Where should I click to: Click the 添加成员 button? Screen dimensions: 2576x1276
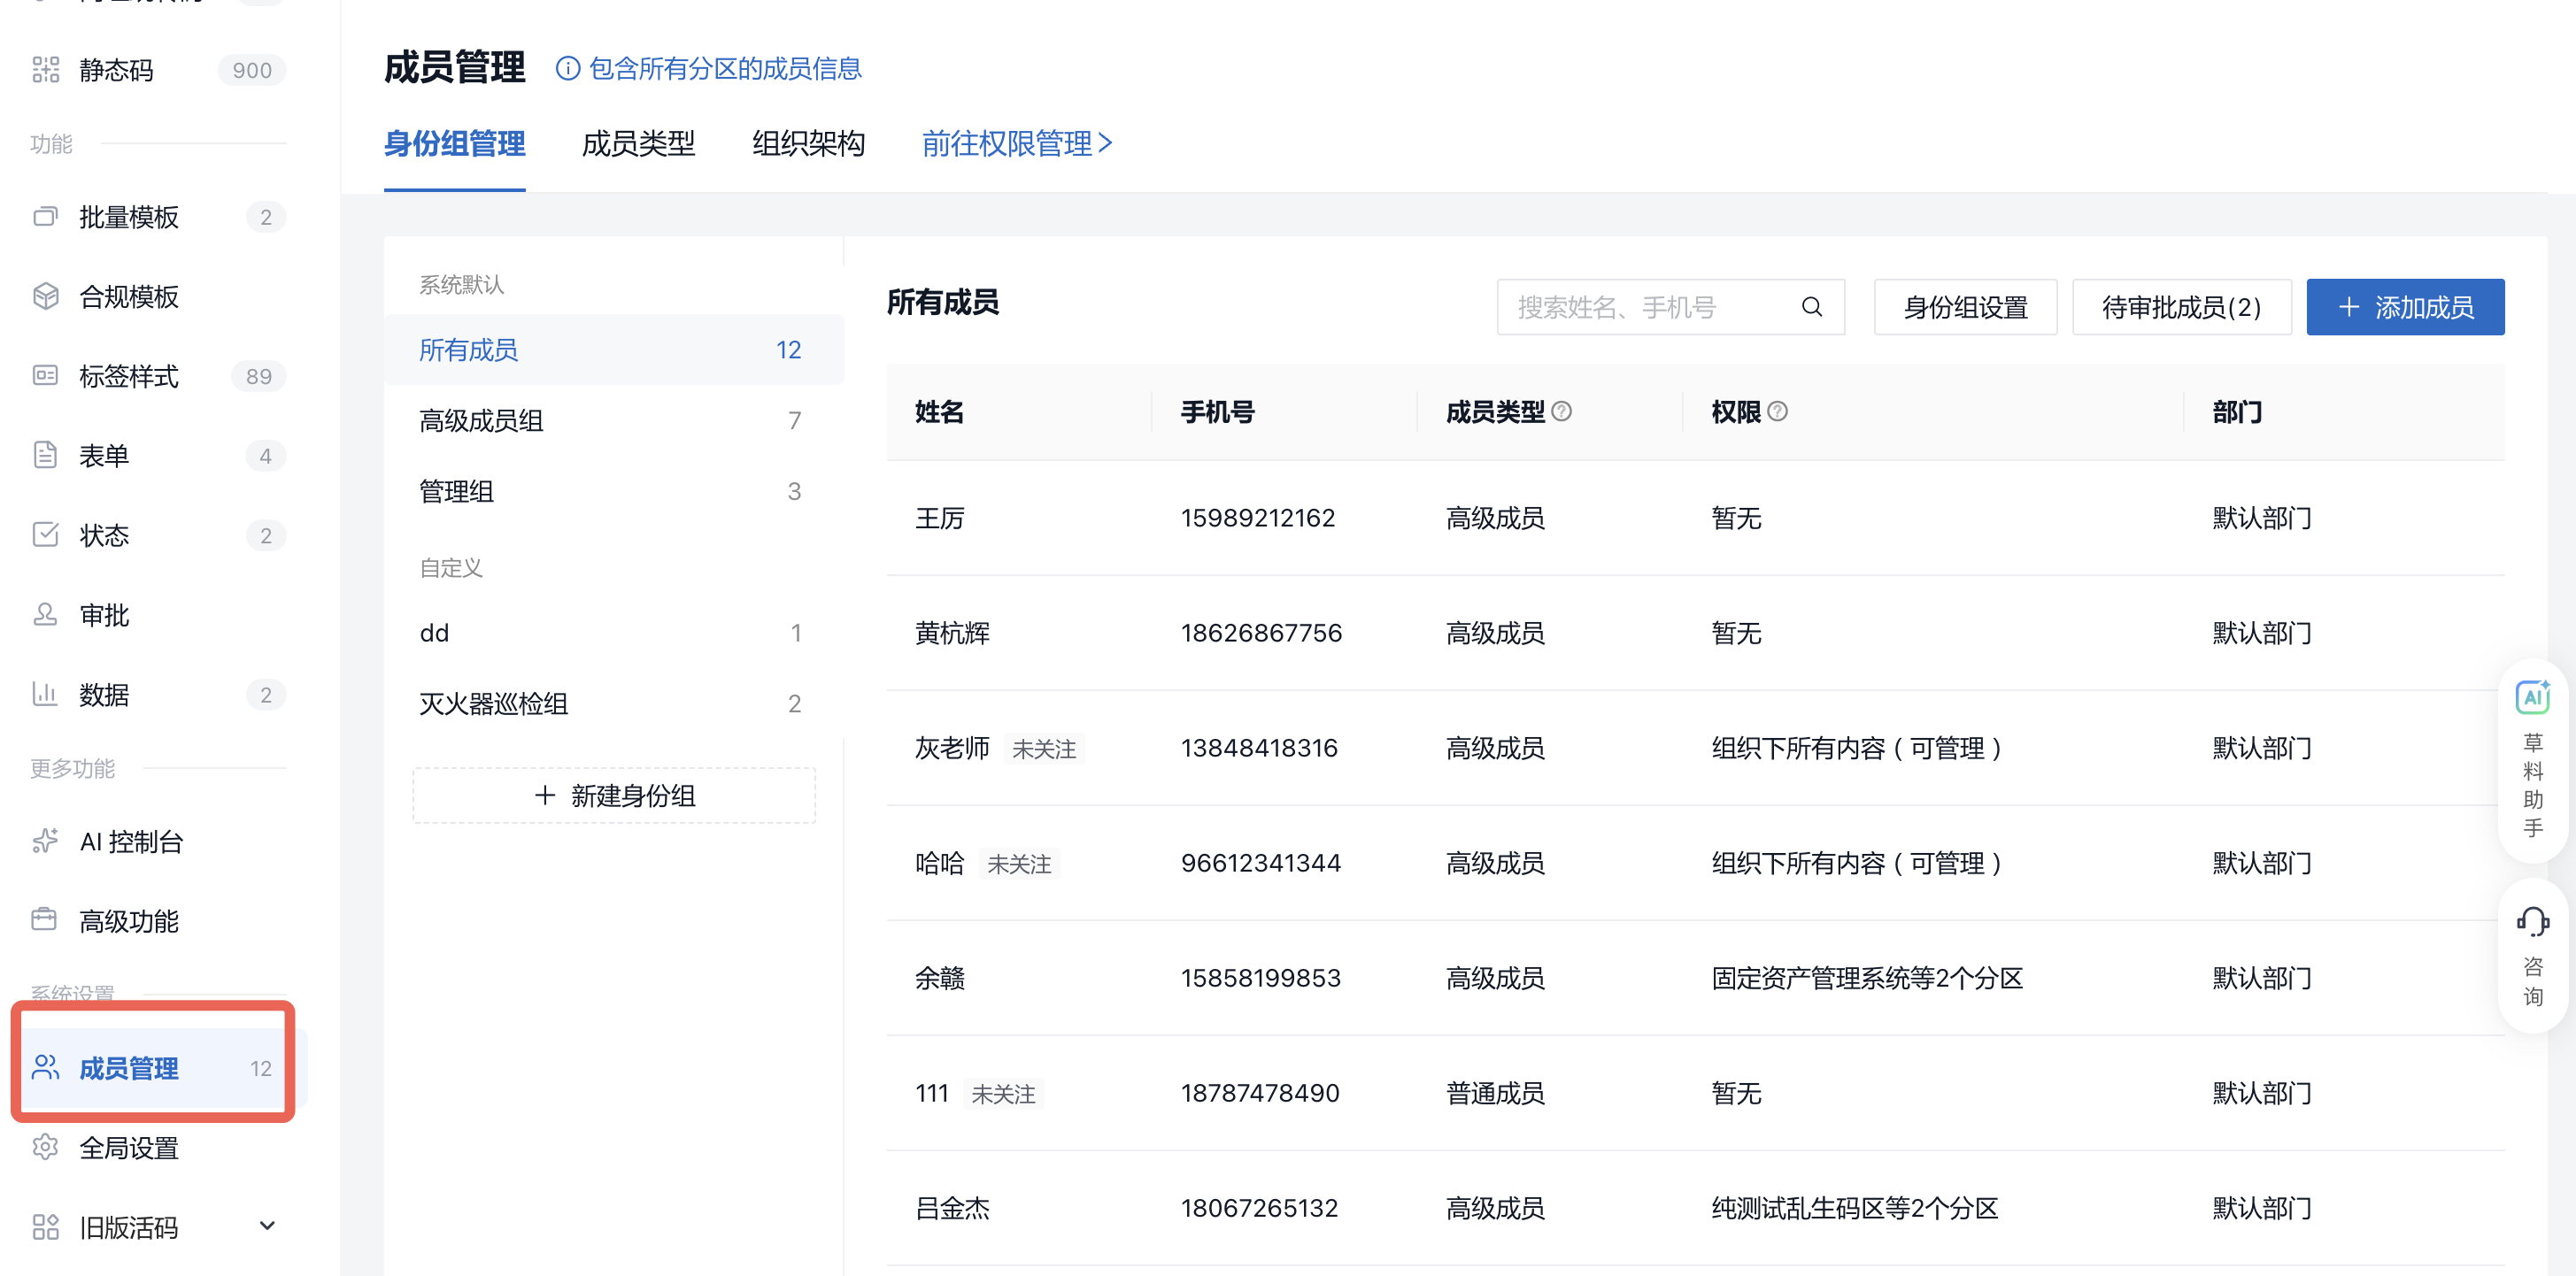tap(2405, 307)
